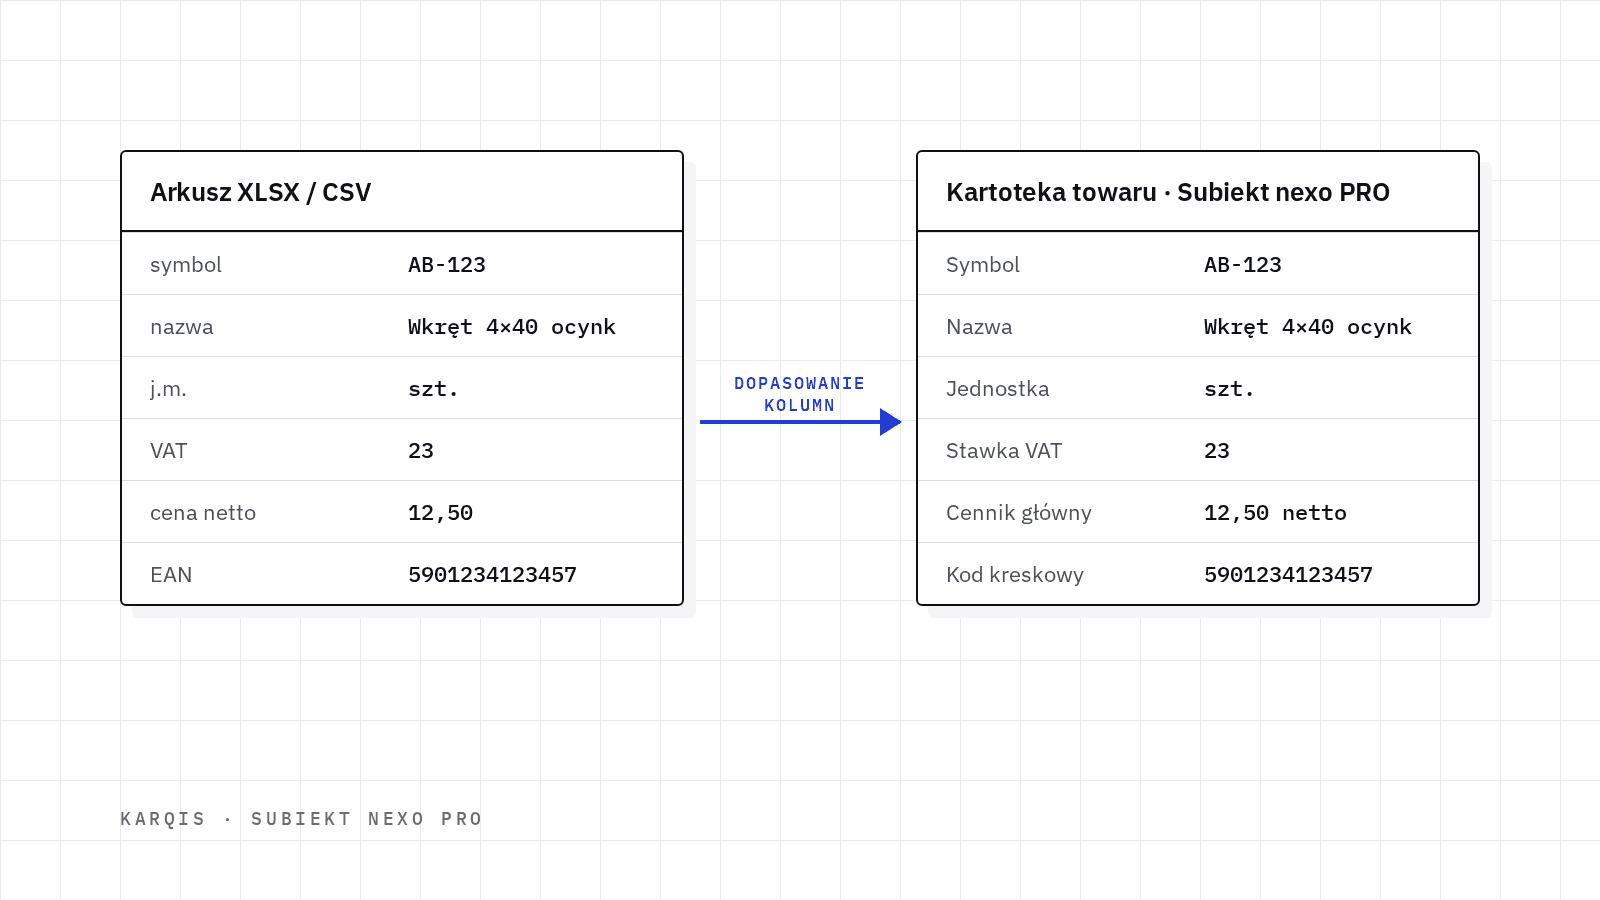Image resolution: width=1600 pixels, height=900 pixels.
Task: Select "5901234123457" in Kod kreskowy row
Action: coord(1288,575)
